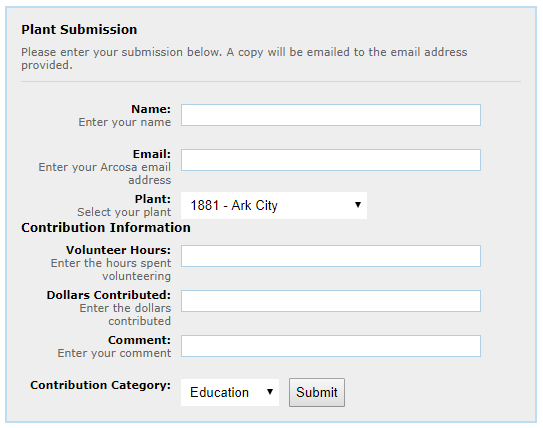
Task: Click the Education dropdown arrow
Action: coord(270,392)
